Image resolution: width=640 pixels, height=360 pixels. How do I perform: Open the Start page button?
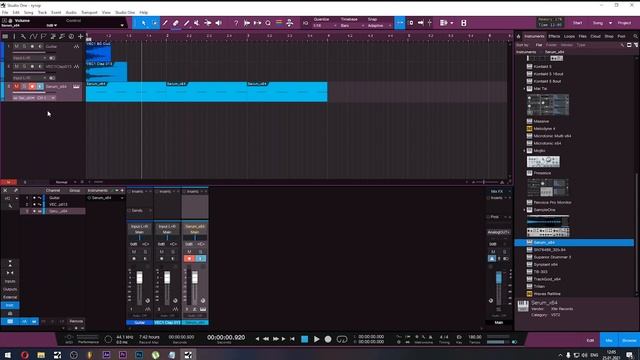point(578,23)
